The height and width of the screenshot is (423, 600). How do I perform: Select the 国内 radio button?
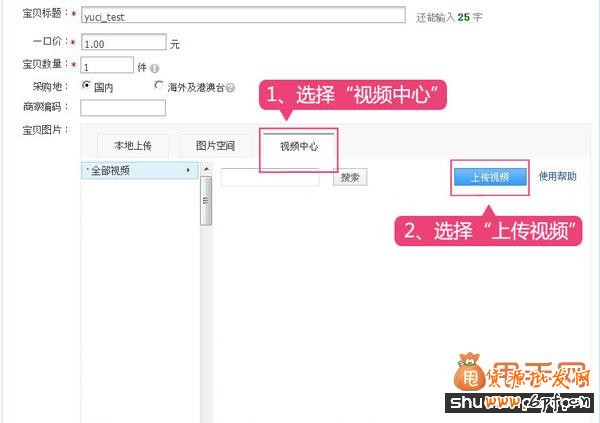[87, 86]
